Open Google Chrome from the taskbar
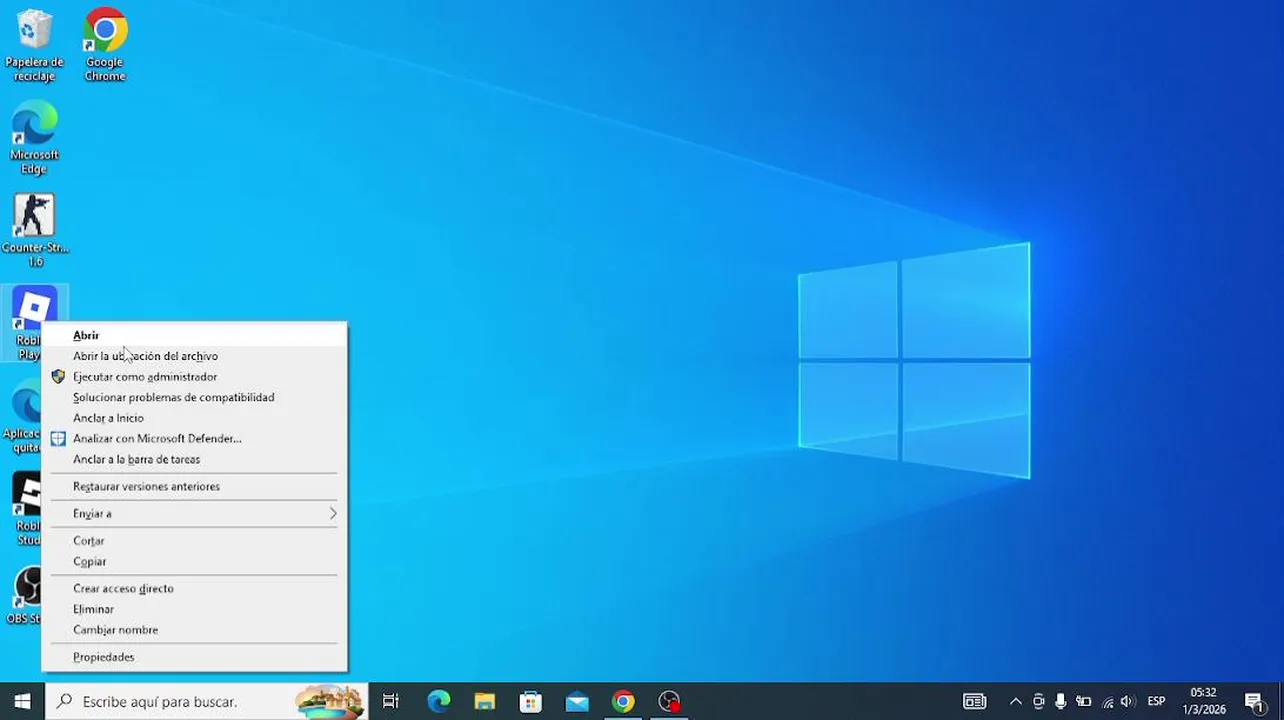 click(x=623, y=701)
